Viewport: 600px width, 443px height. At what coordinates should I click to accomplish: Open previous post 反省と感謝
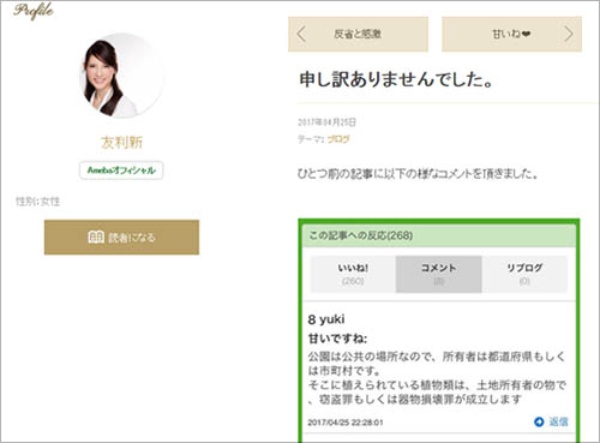[x=358, y=34]
